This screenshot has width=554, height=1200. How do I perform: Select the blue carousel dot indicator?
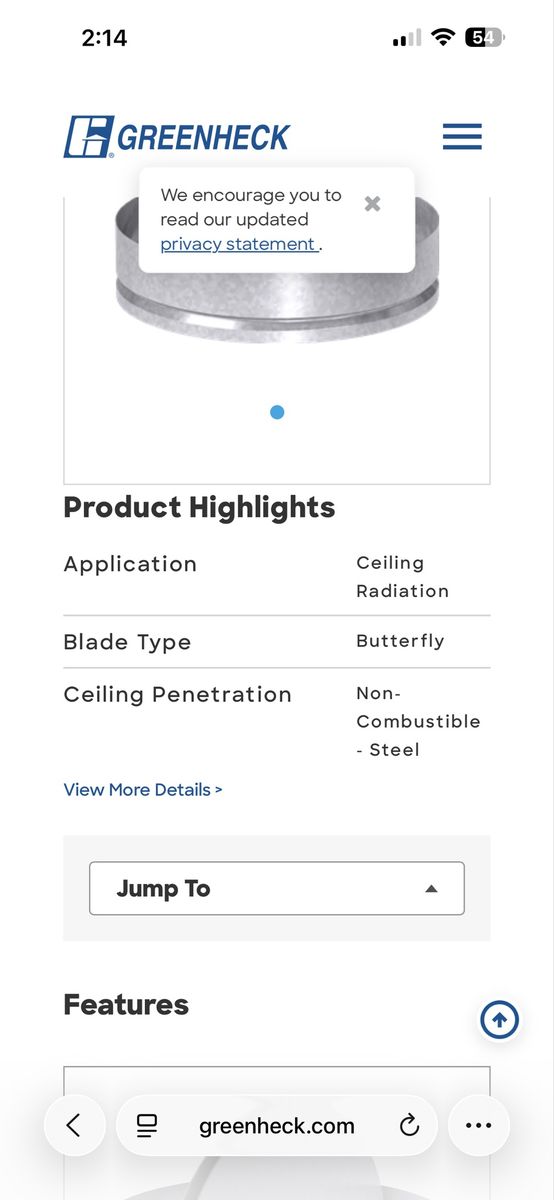(x=277, y=412)
